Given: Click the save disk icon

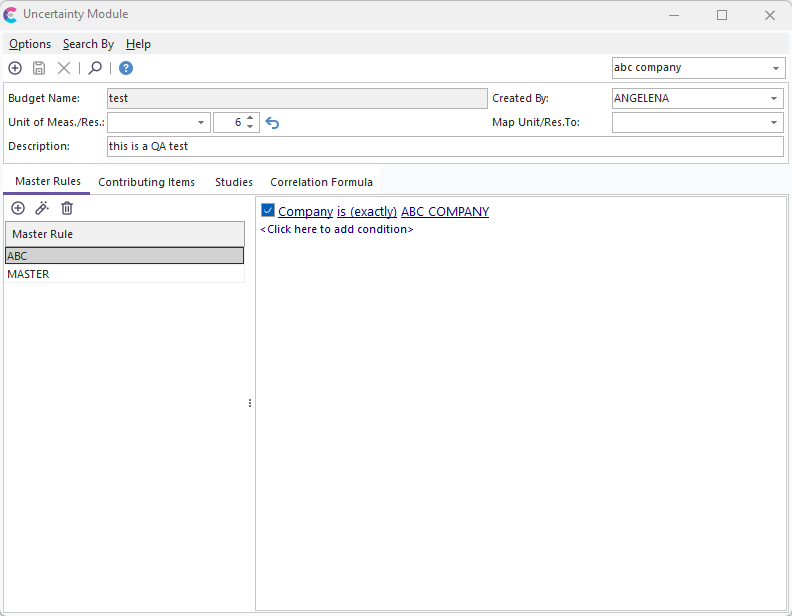Looking at the screenshot, I should point(39,68).
